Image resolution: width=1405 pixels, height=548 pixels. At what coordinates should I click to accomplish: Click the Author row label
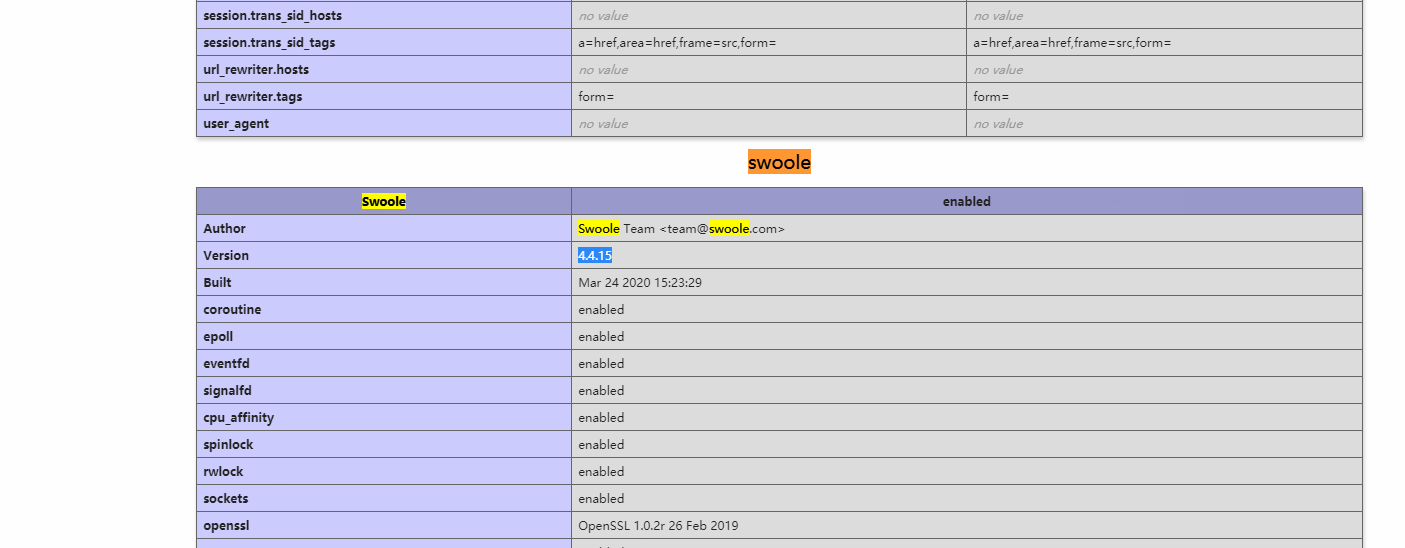coord(224,228)
